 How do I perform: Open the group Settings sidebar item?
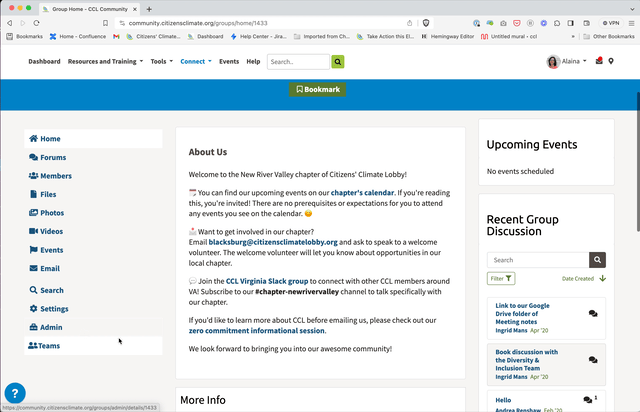[93, 309]
